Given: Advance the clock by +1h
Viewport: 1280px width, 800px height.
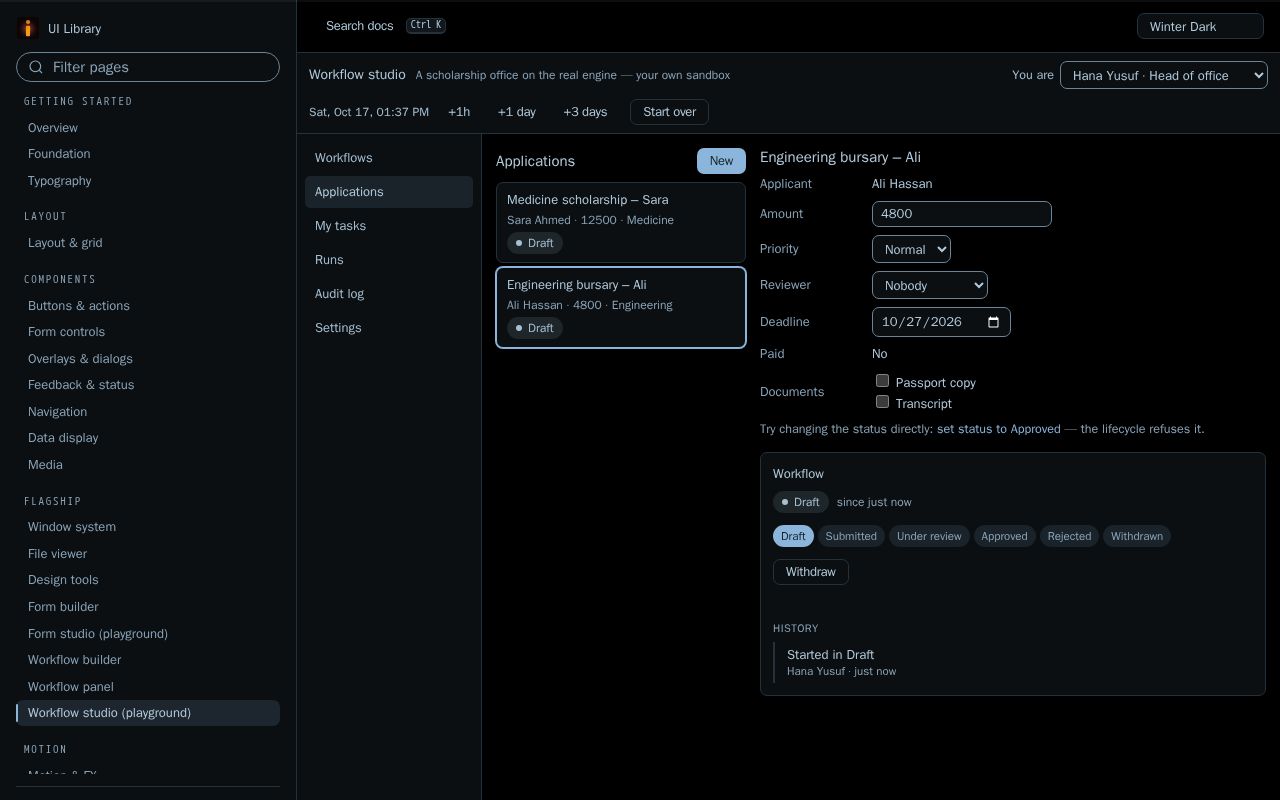Looking at the screenshot, I should [x=459, y=112].
